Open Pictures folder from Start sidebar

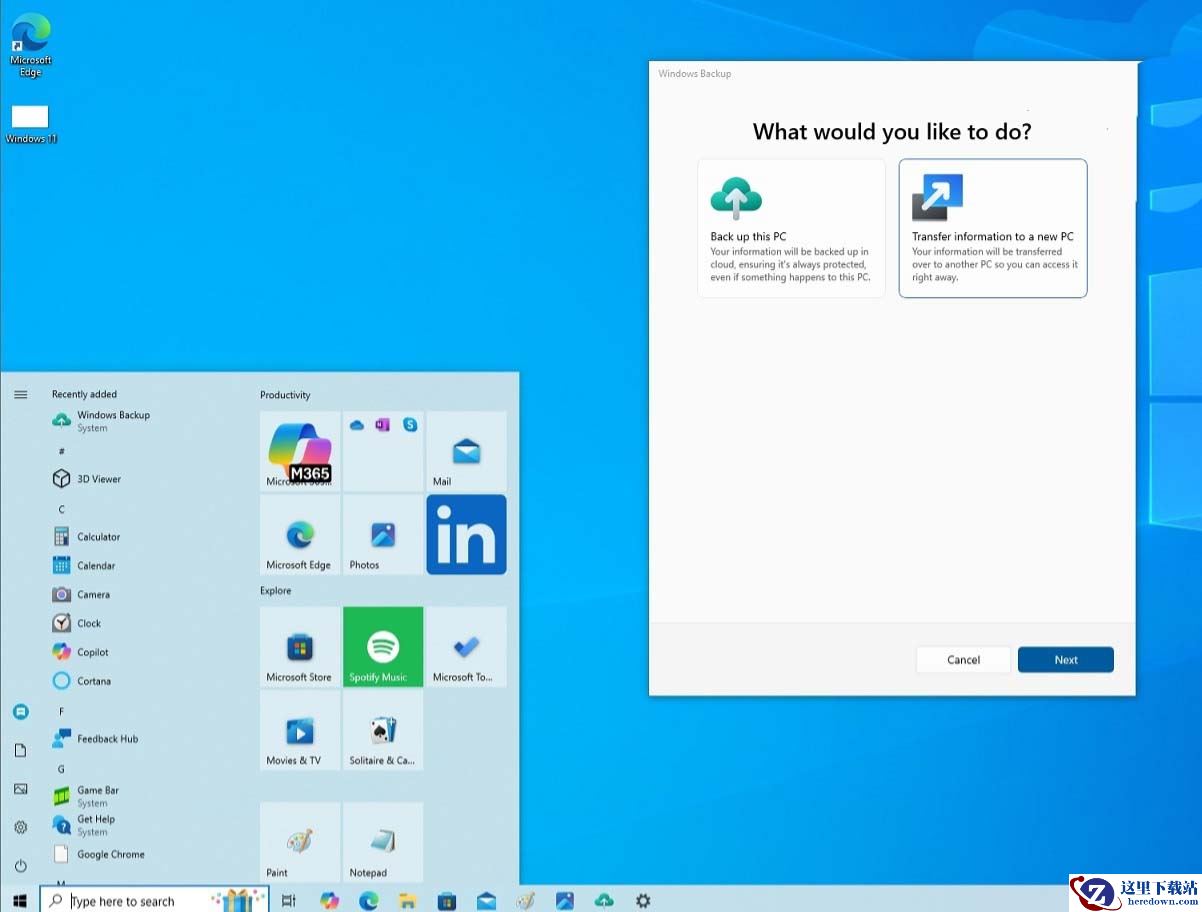click(x=20, y=789)
